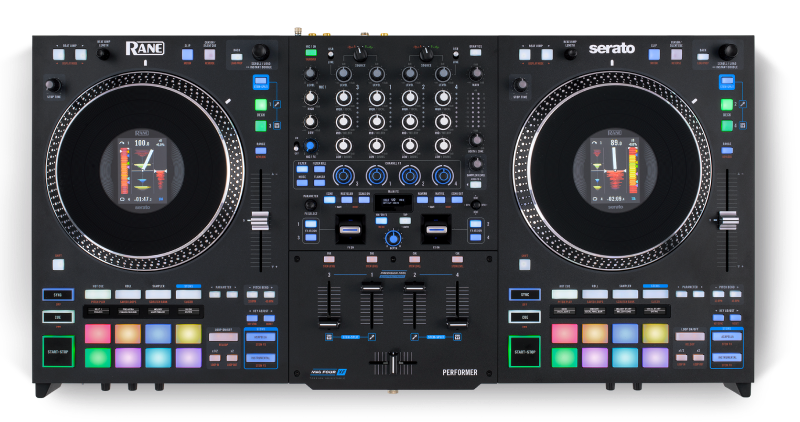
Task: Hit the left deck CUE button
Action: 58,316
